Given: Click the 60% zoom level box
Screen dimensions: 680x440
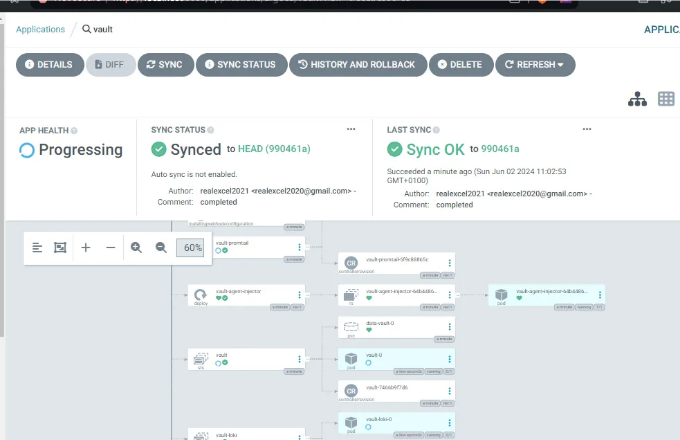Looking at the screenshot, I should point(190,248).
